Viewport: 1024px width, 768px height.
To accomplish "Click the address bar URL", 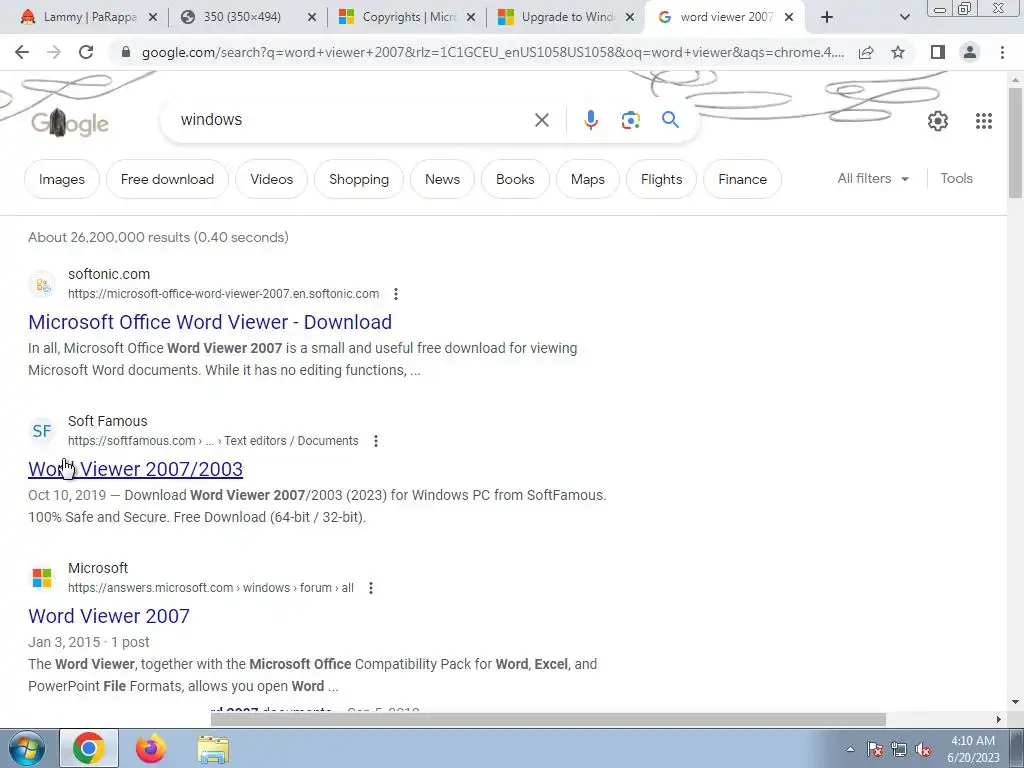I will coord(493,52).
